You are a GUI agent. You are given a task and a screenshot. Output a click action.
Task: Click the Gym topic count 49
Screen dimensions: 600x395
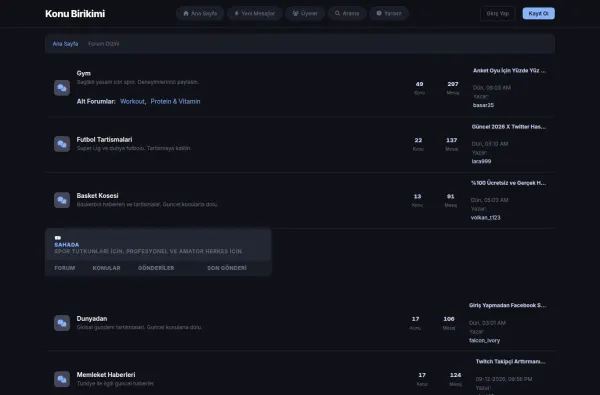tap(419, 84)
